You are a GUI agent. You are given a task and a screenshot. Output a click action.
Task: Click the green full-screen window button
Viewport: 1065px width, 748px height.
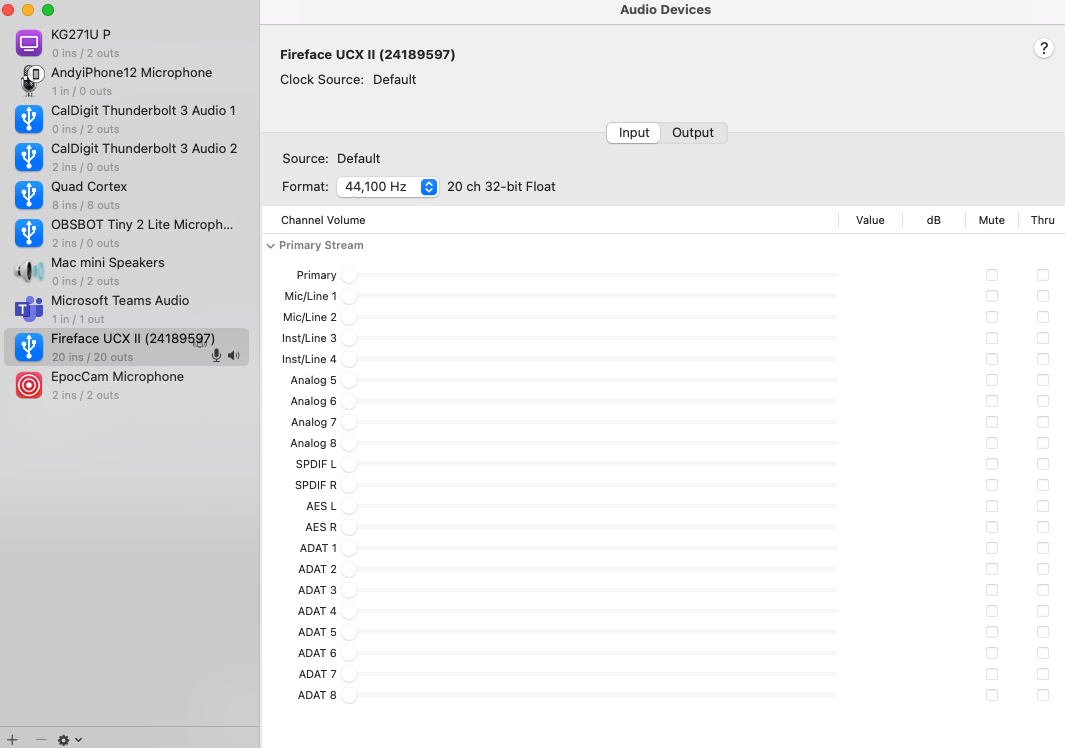pyautogui.click(x=48, y=10)
